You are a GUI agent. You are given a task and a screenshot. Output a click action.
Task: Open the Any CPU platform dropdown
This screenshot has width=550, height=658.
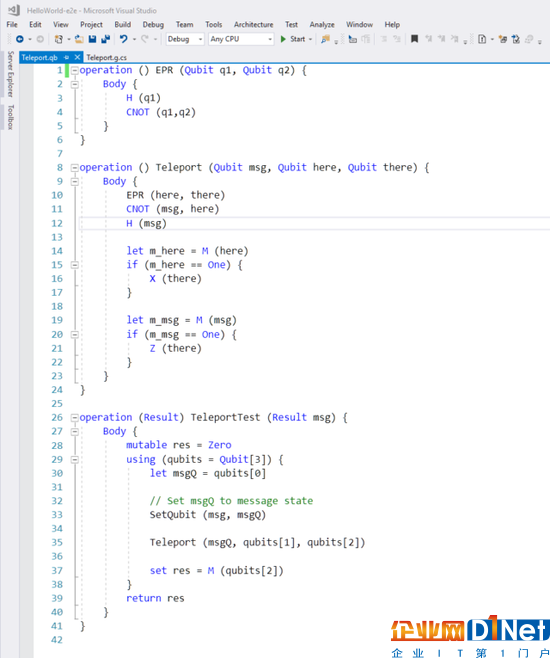coord(241,39)
